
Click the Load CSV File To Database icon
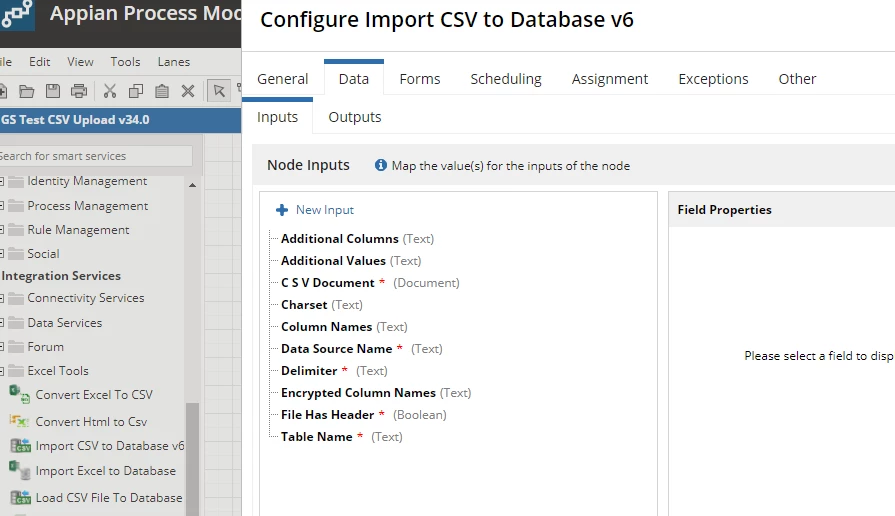point(21,498)
